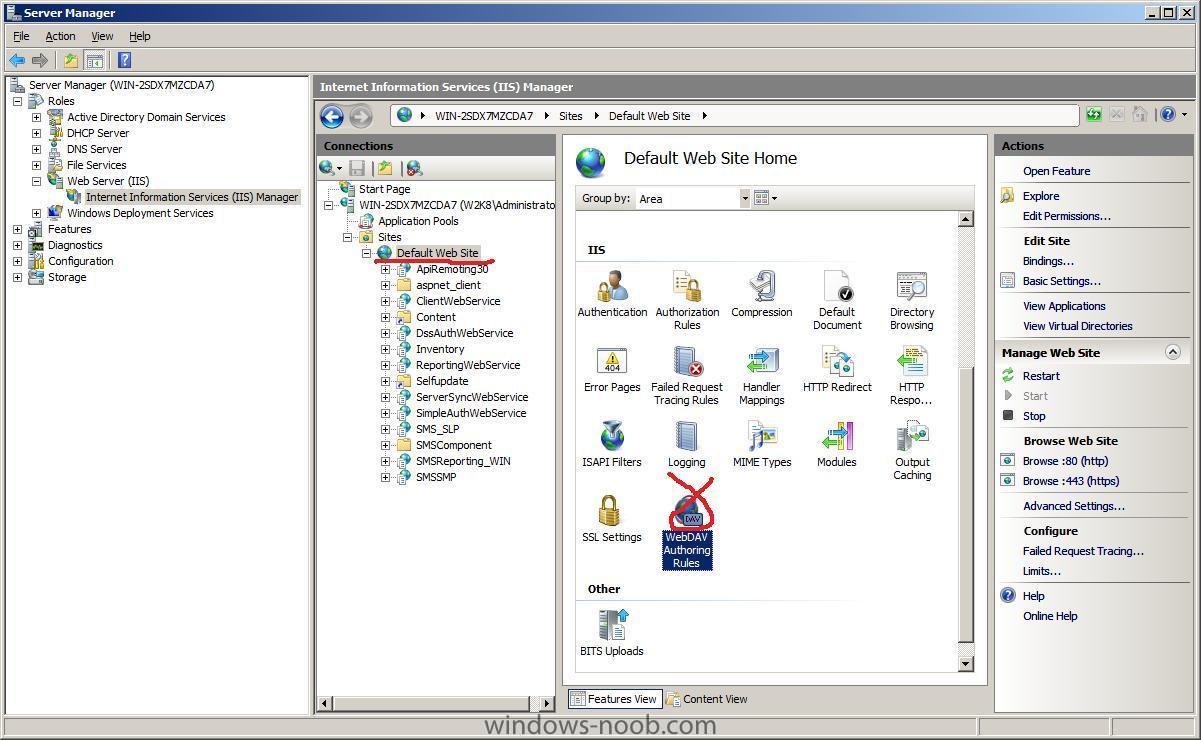Click the Server Manager toolbar help icon
This screenshot has width=1201, height=740.
(124, 60)
